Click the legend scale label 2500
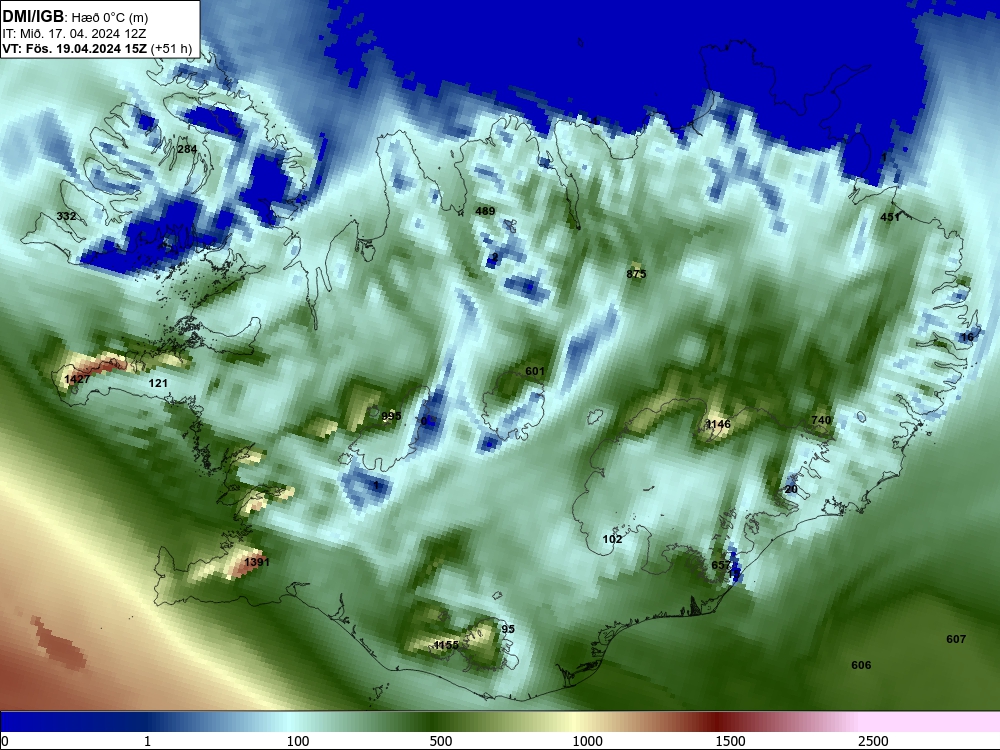The height and width of the screenshot is (750, 1000). point(873,741)
